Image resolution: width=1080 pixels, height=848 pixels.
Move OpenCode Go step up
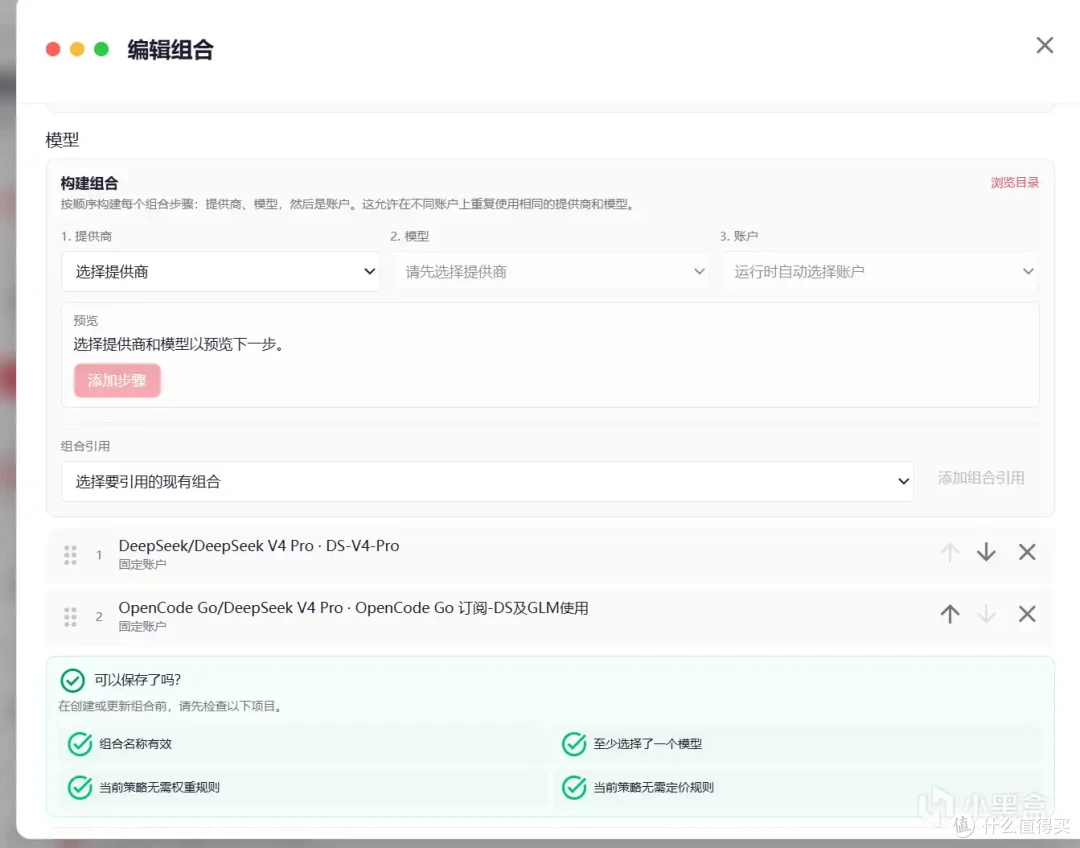950,614
